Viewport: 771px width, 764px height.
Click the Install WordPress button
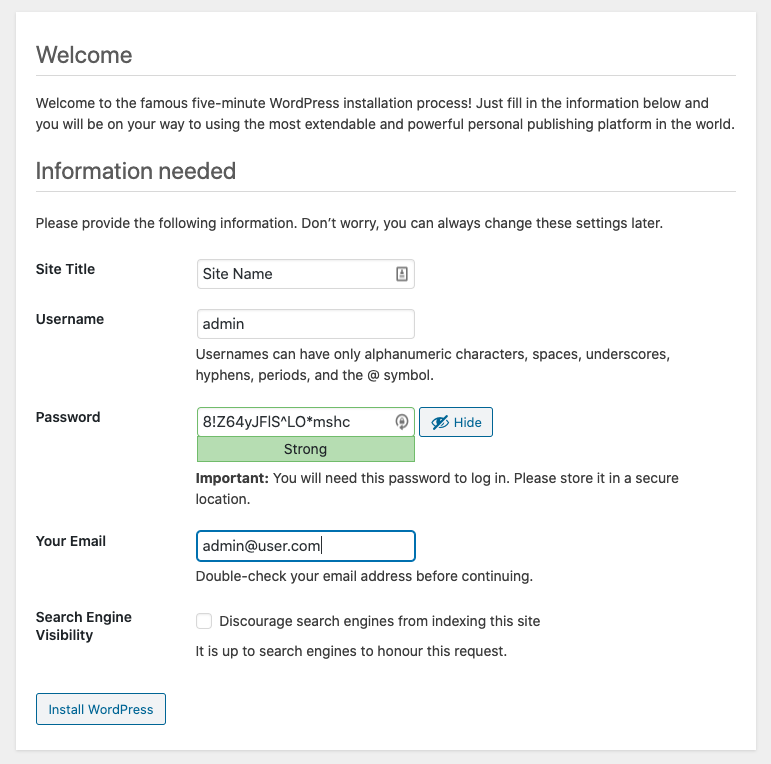tap(101, 709)
